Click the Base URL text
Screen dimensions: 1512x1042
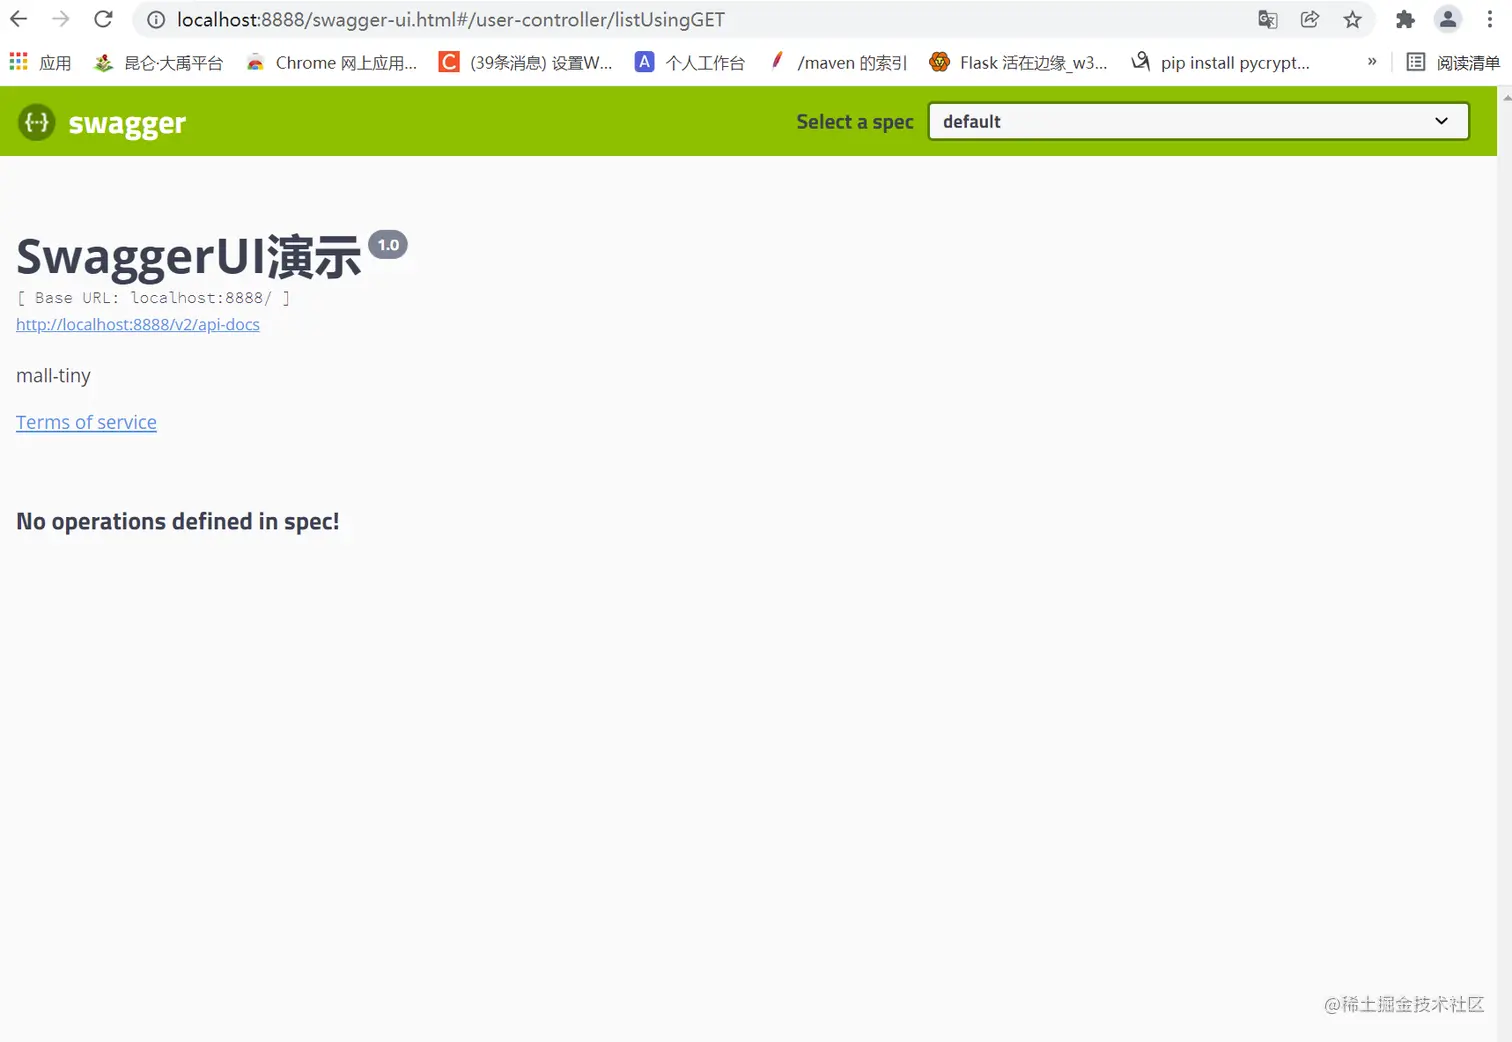[153, 298]
